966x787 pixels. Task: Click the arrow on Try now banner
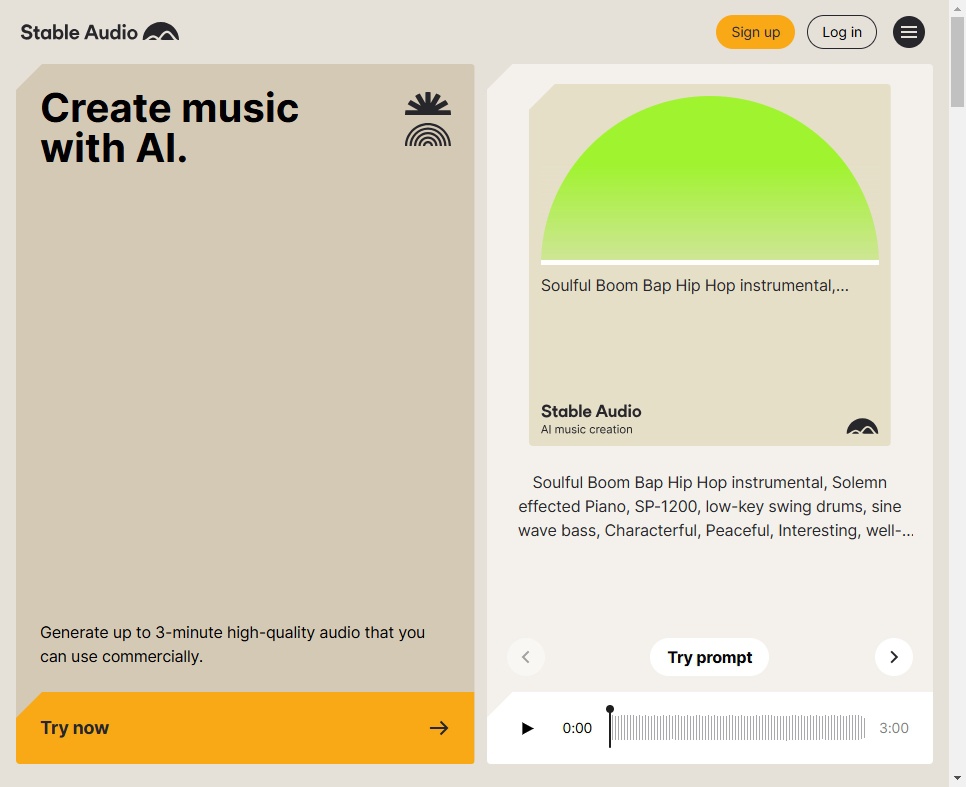pos(439,728)
